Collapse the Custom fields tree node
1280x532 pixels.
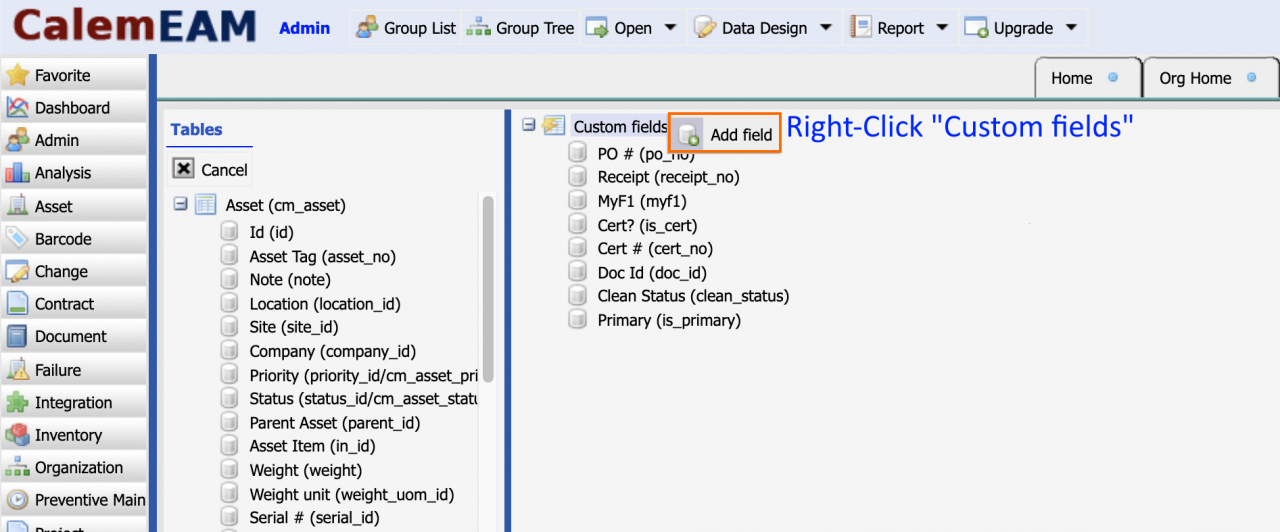coord(529,126)
